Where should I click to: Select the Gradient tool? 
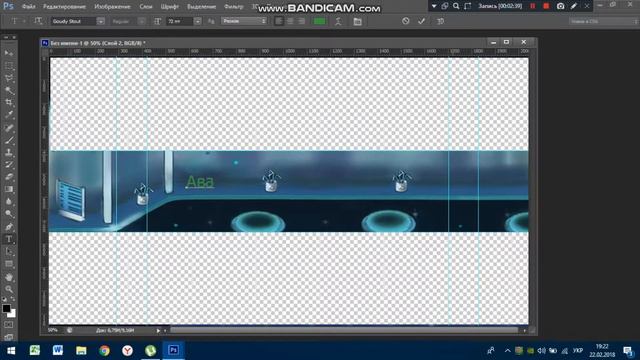pyautogui.click(x=9, y=189)
